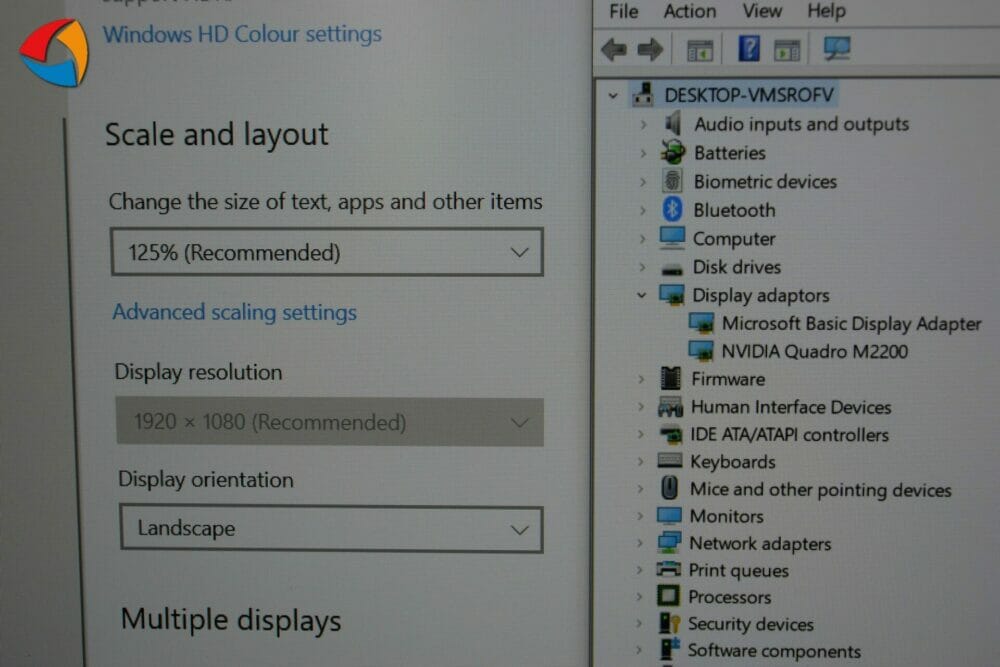Expand the Monitors node chevron
The image size is (1000, 667).
point(640,516)
